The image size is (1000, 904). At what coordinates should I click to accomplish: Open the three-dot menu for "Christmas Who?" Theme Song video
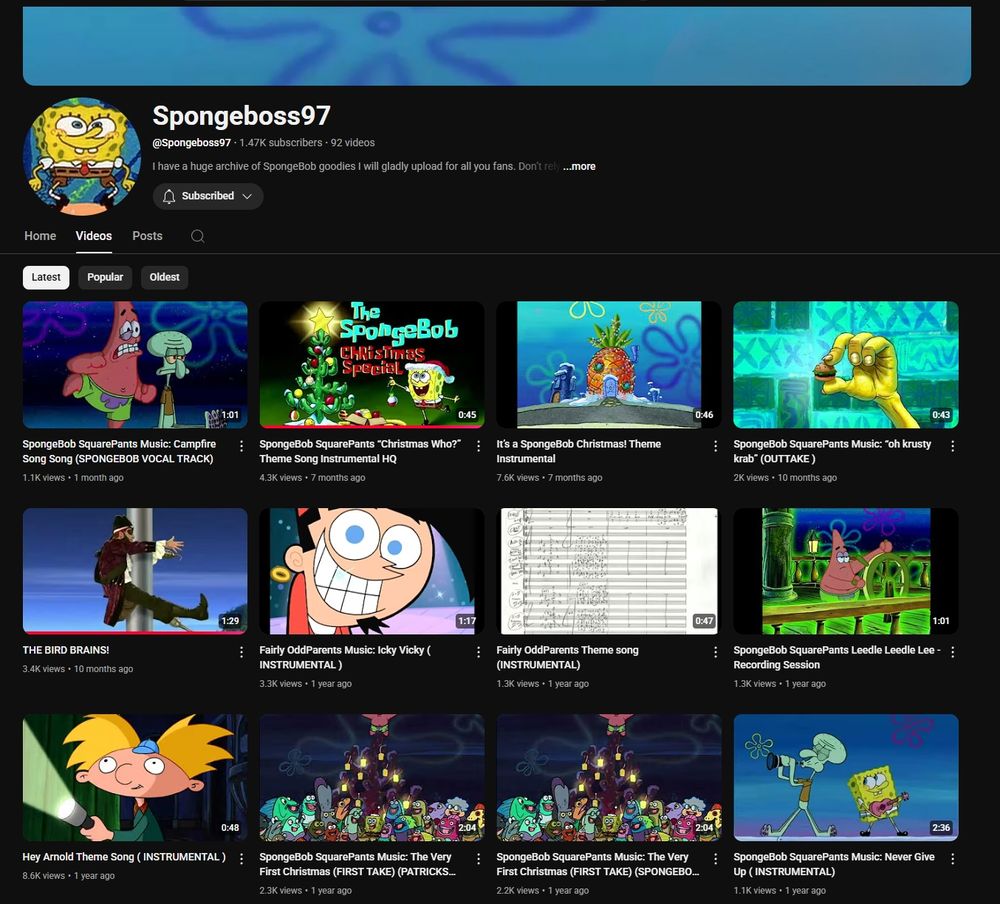[x=478, y=446]
